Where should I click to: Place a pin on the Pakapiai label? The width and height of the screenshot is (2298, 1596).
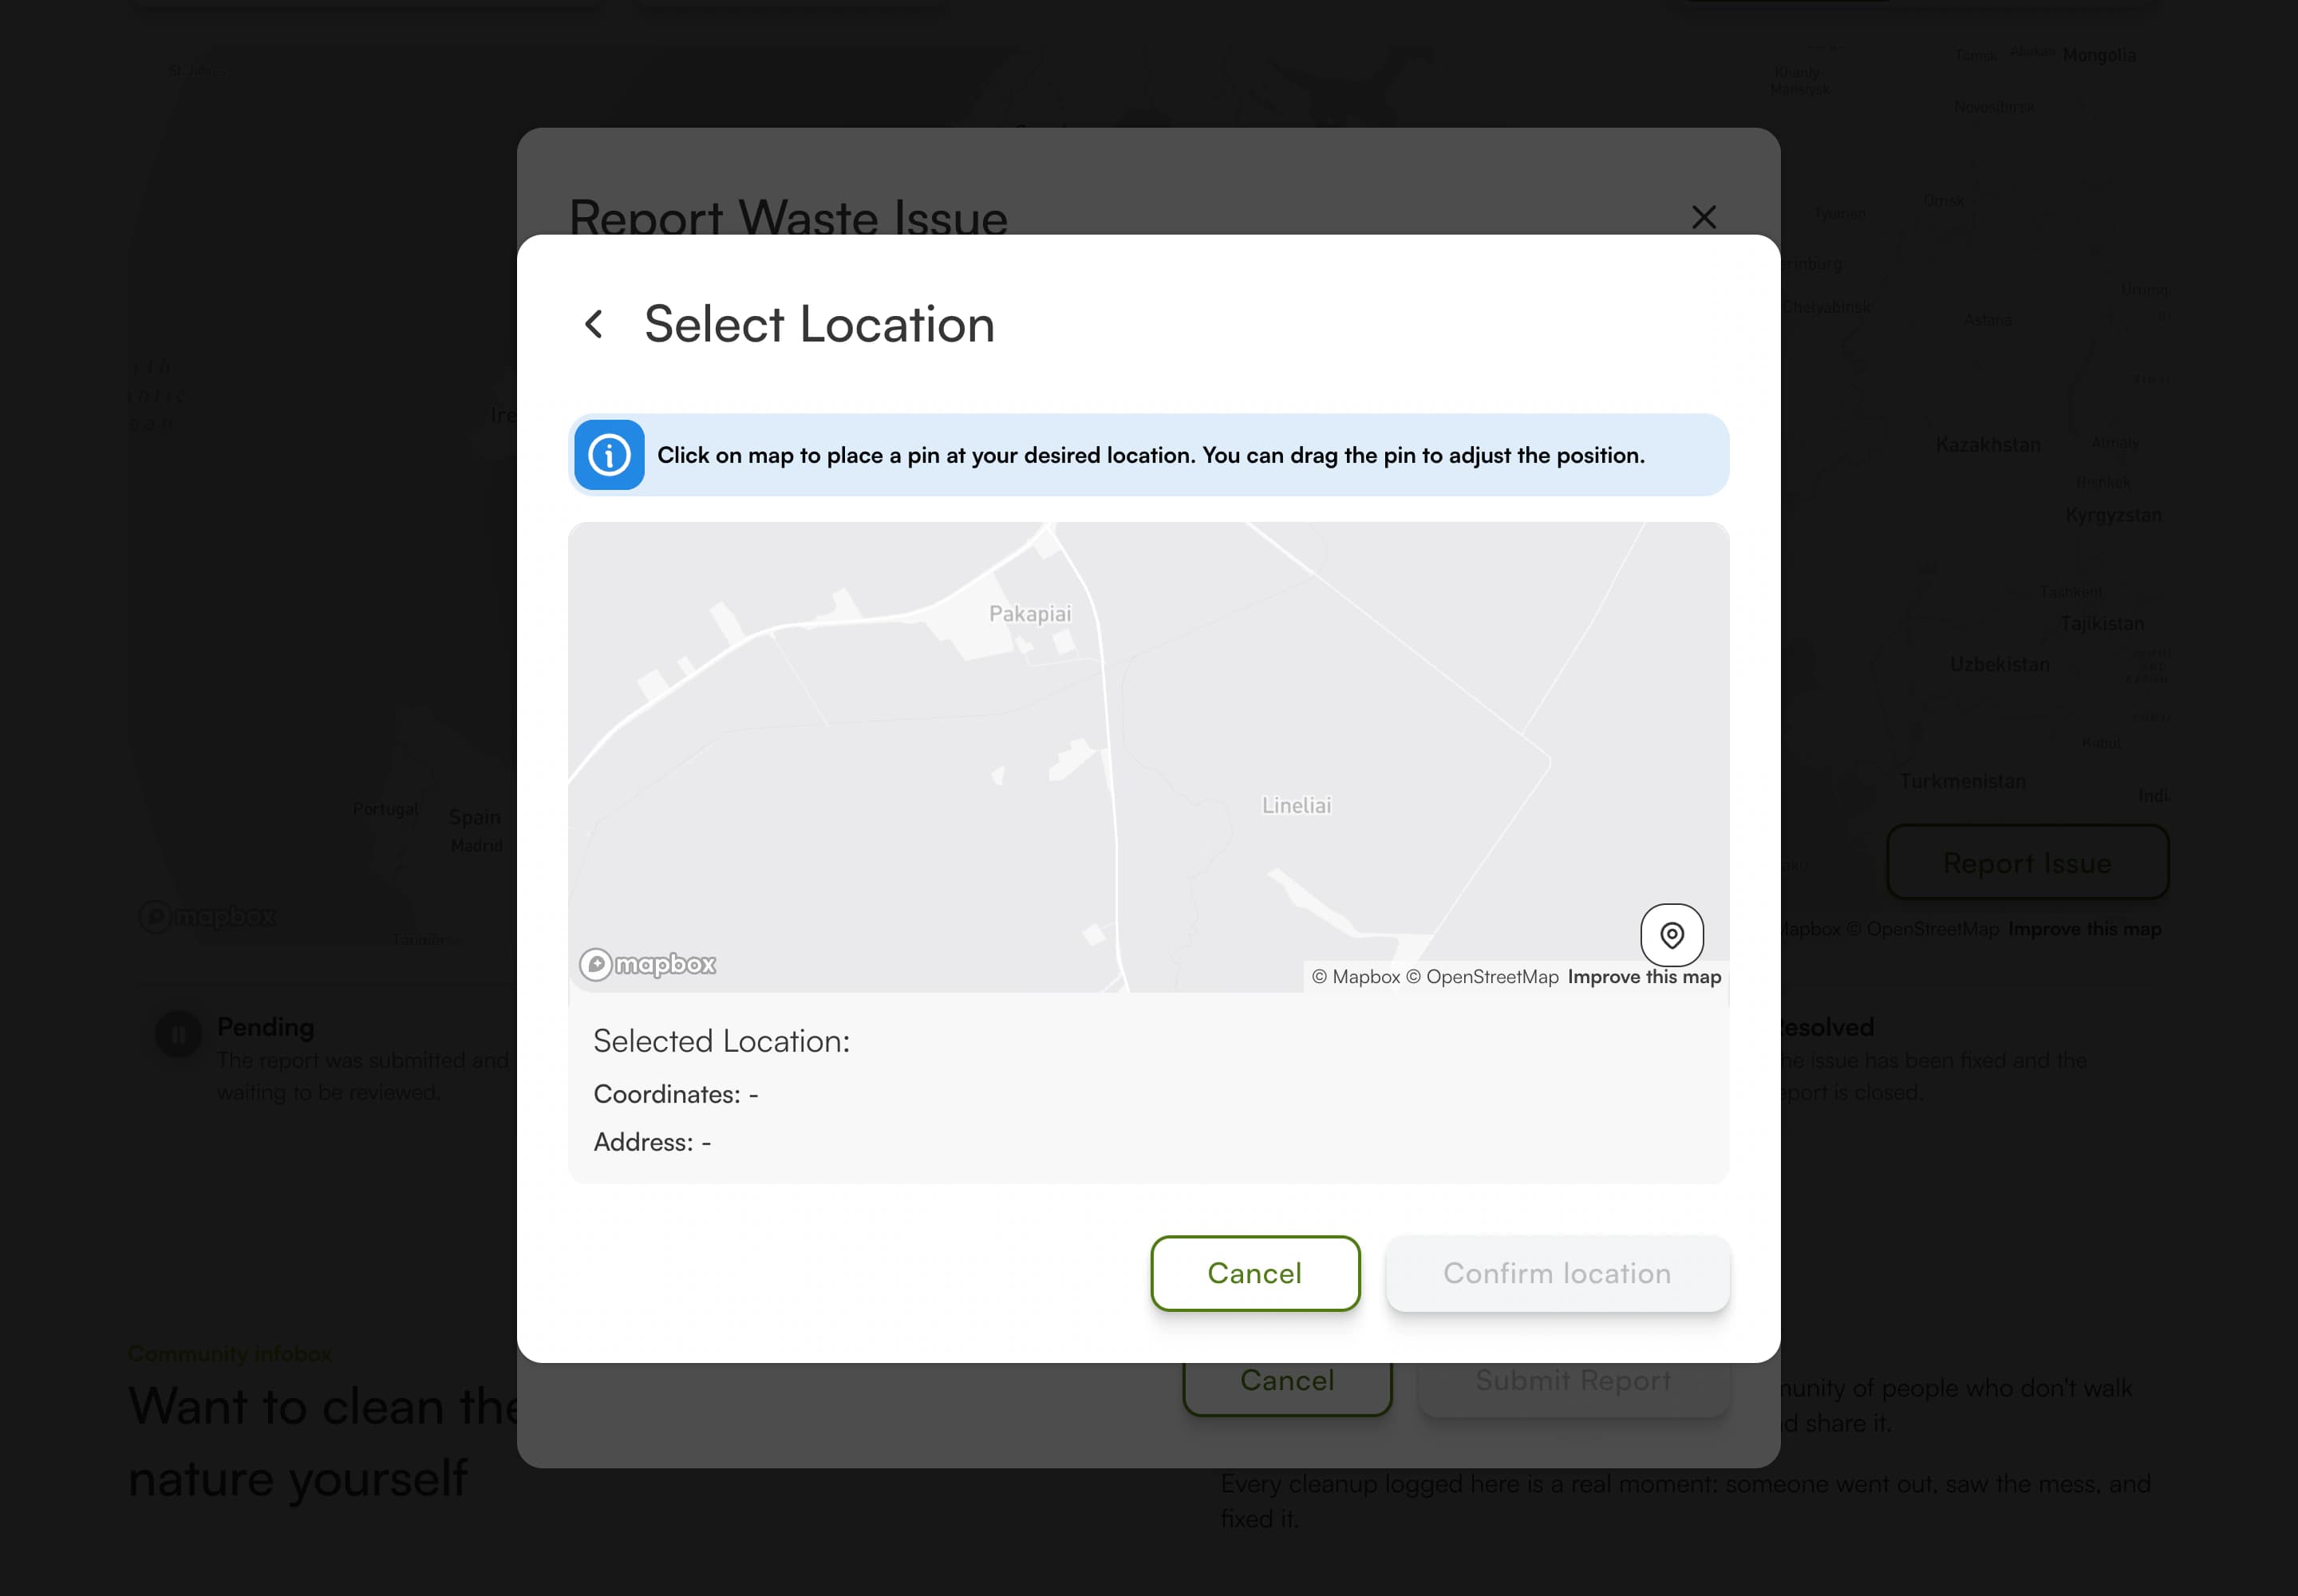click(x=1030, y=614)
